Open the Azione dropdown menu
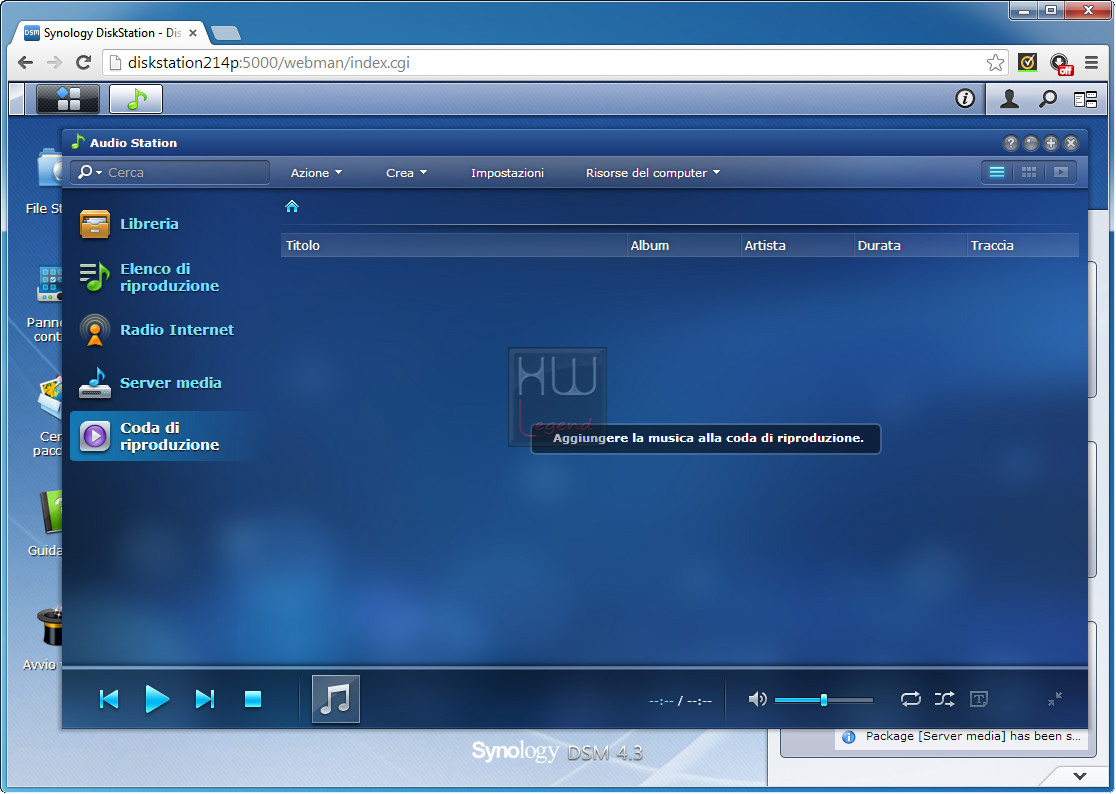Image resolution: width=1116 pixels, height=794 pixels. point(316,173)
